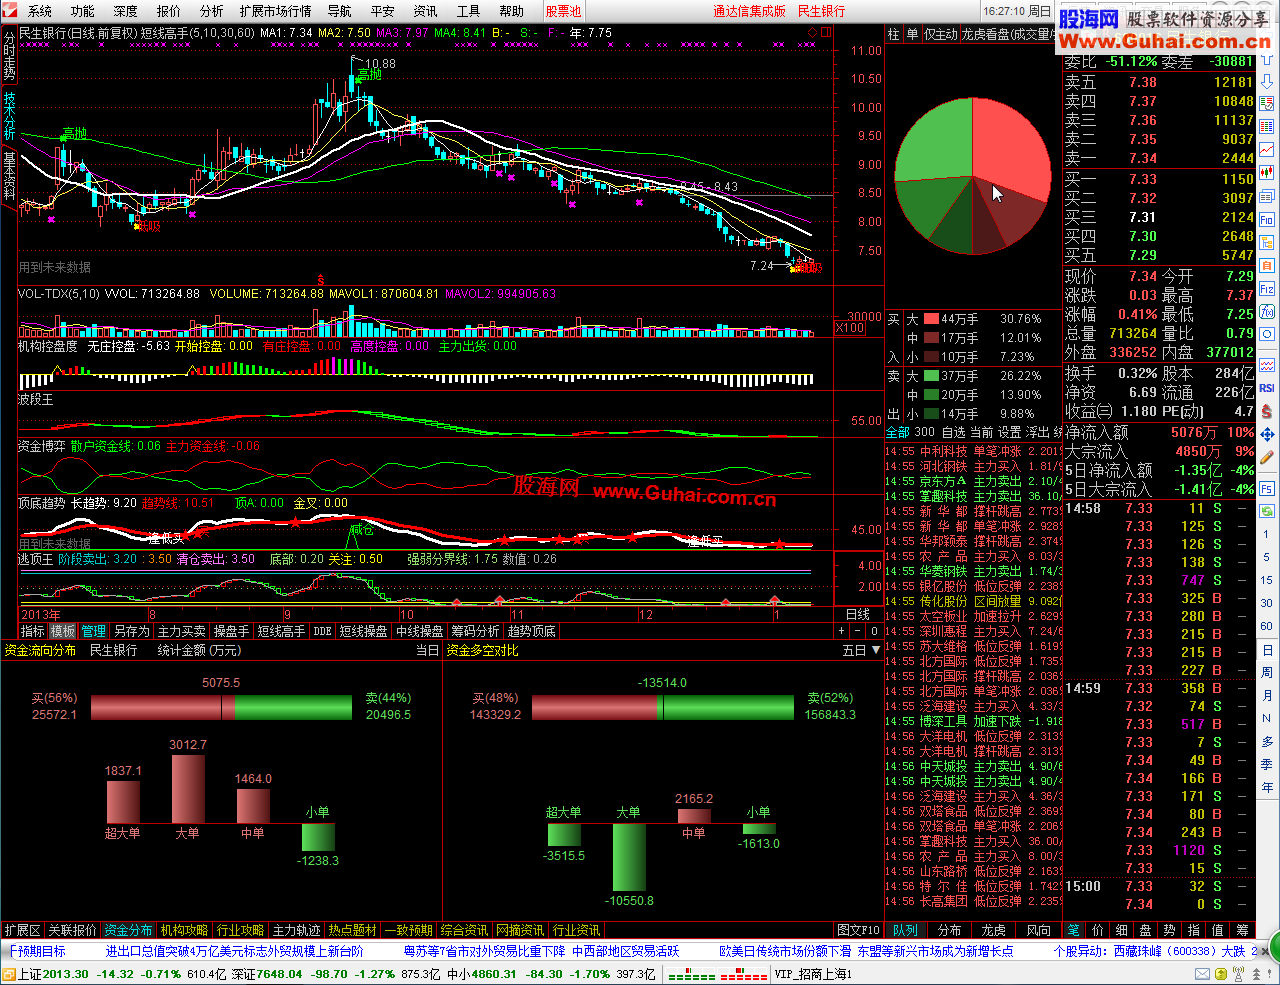Click the up arrow icon in right toolbar
Viewport: 1280px width, 985px height.
tap(1267, 59)
